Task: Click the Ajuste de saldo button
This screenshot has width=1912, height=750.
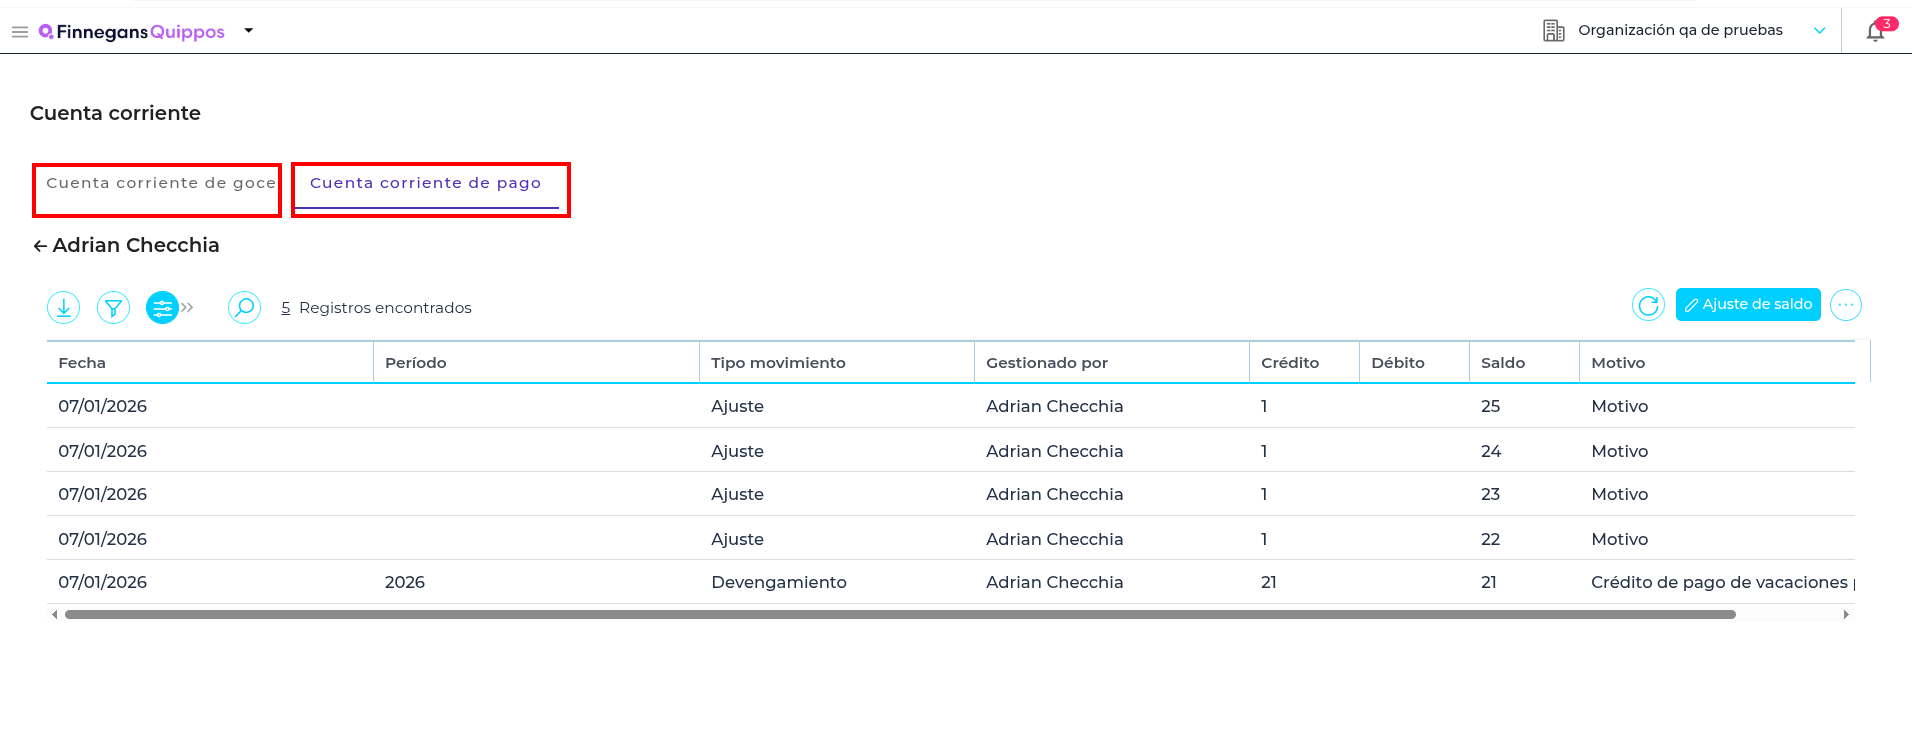Action: click(x=1747, y=305)
